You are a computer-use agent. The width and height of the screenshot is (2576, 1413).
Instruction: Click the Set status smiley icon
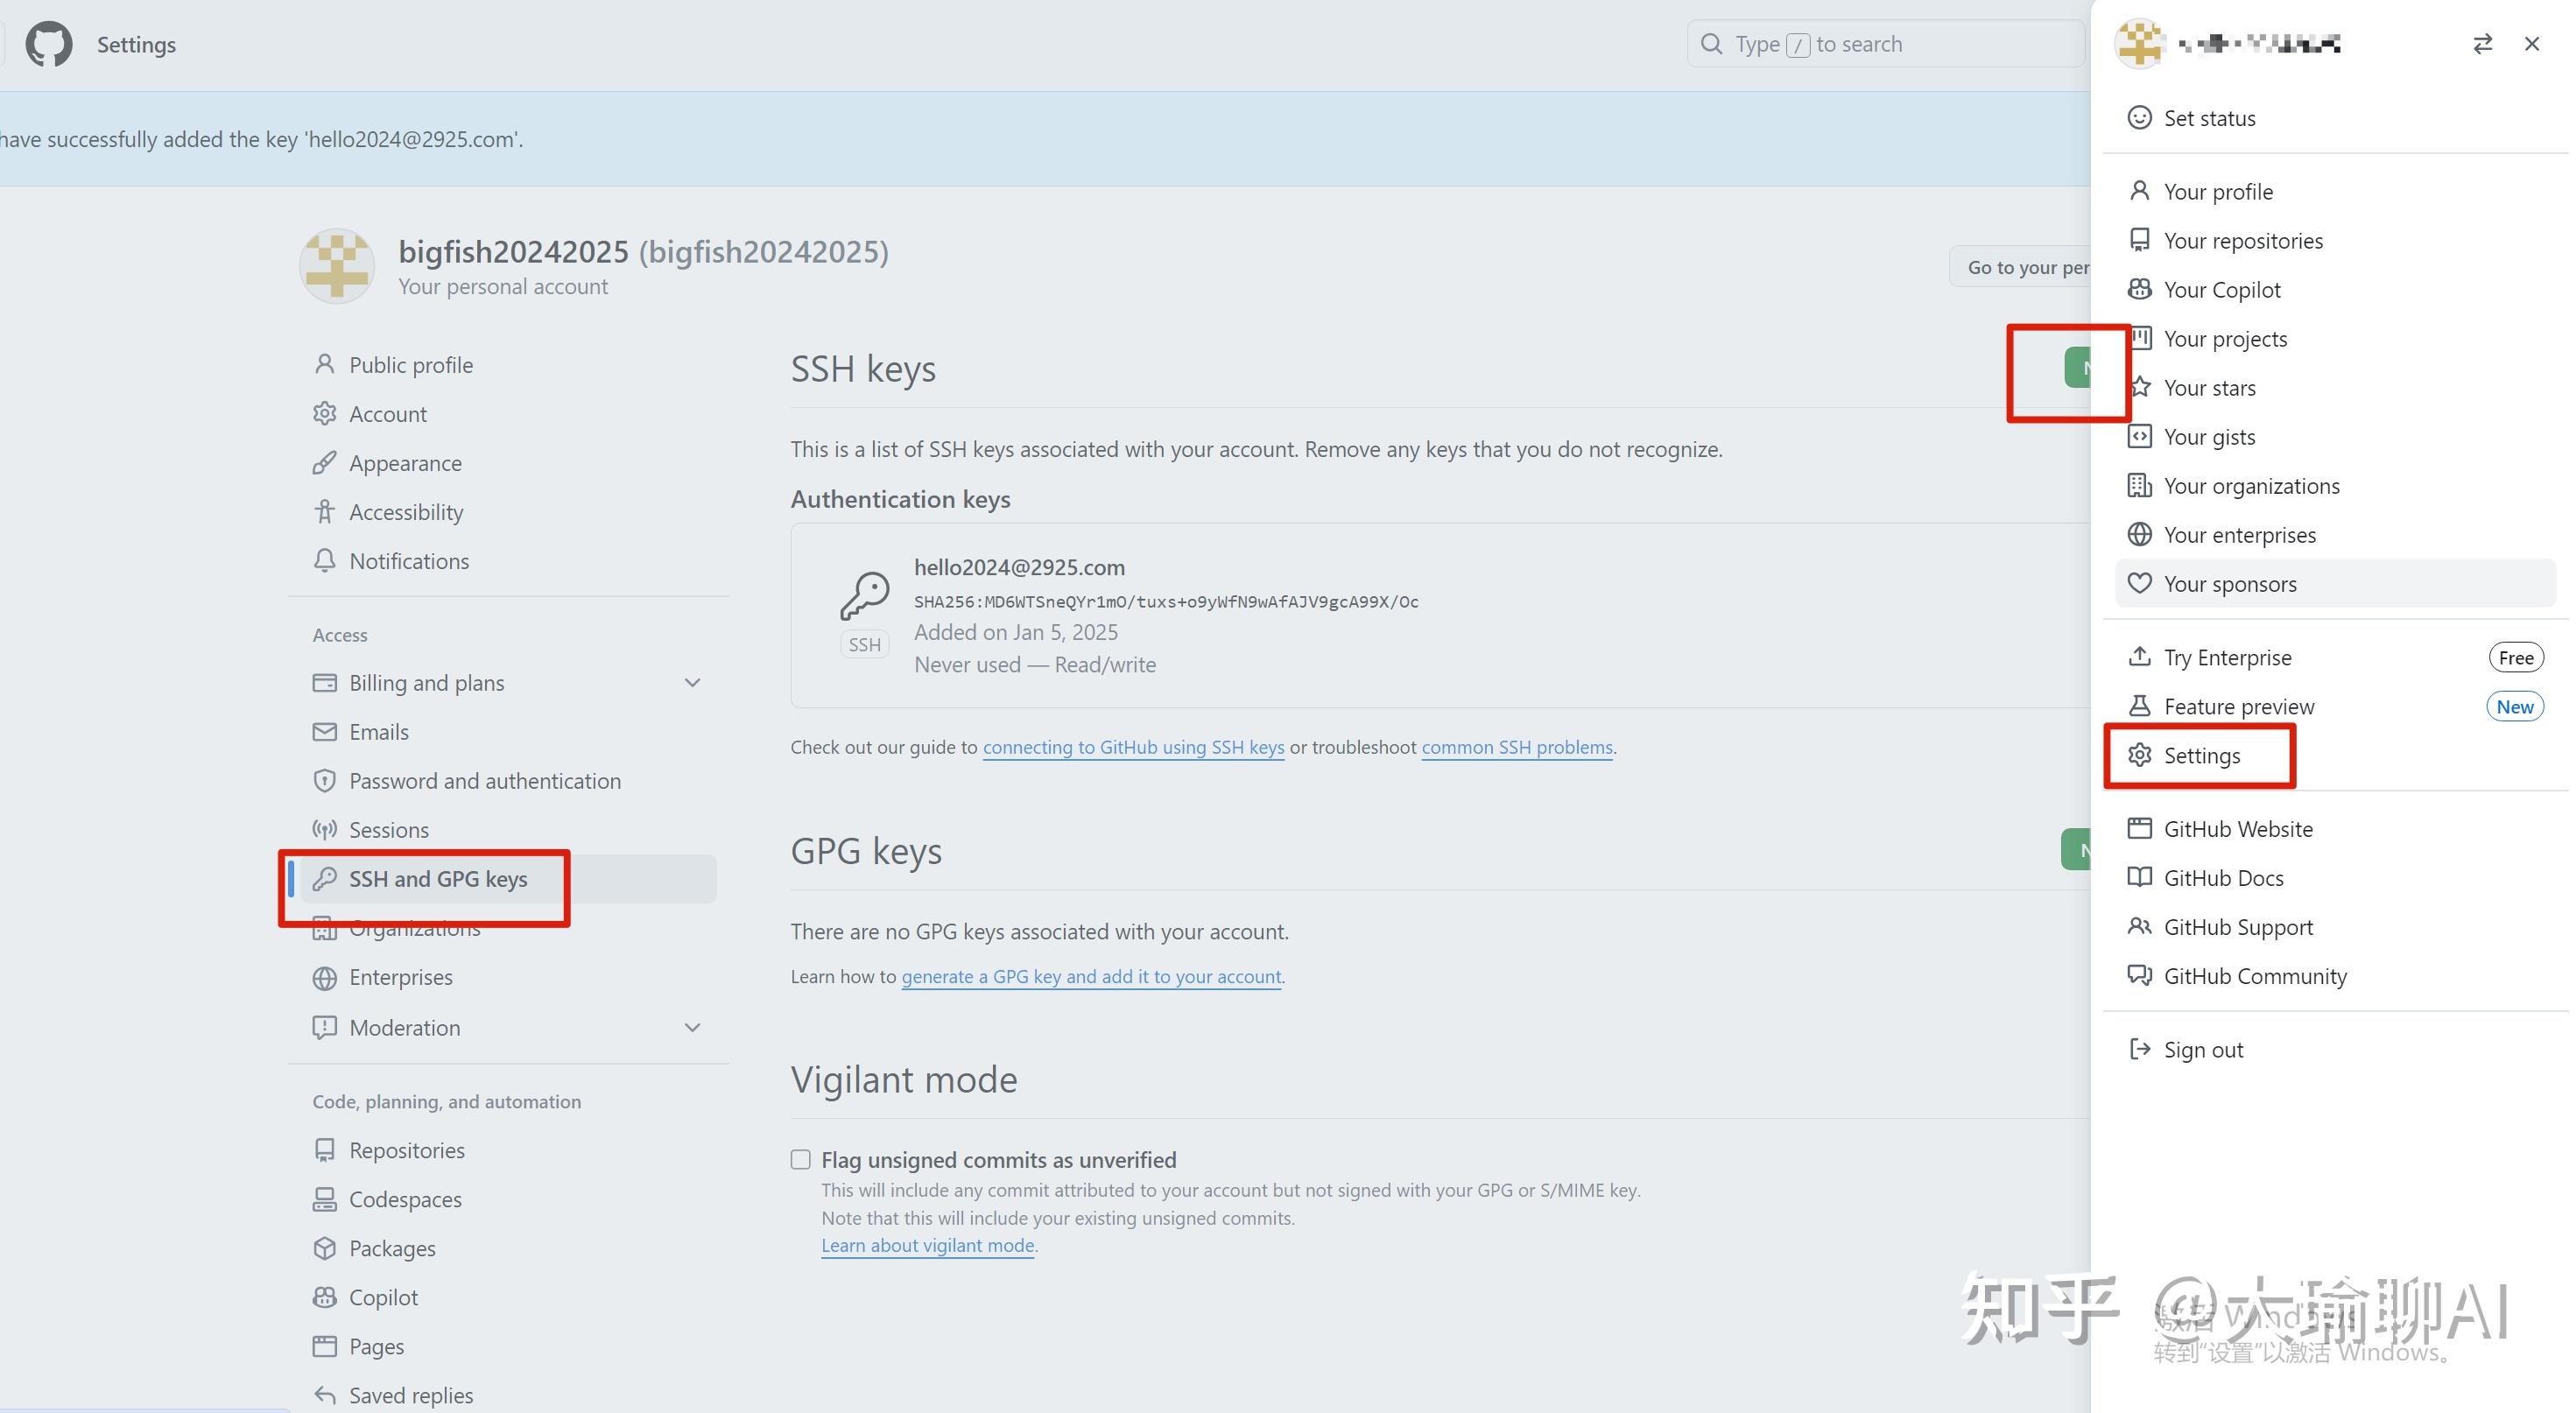point(2139,118)
